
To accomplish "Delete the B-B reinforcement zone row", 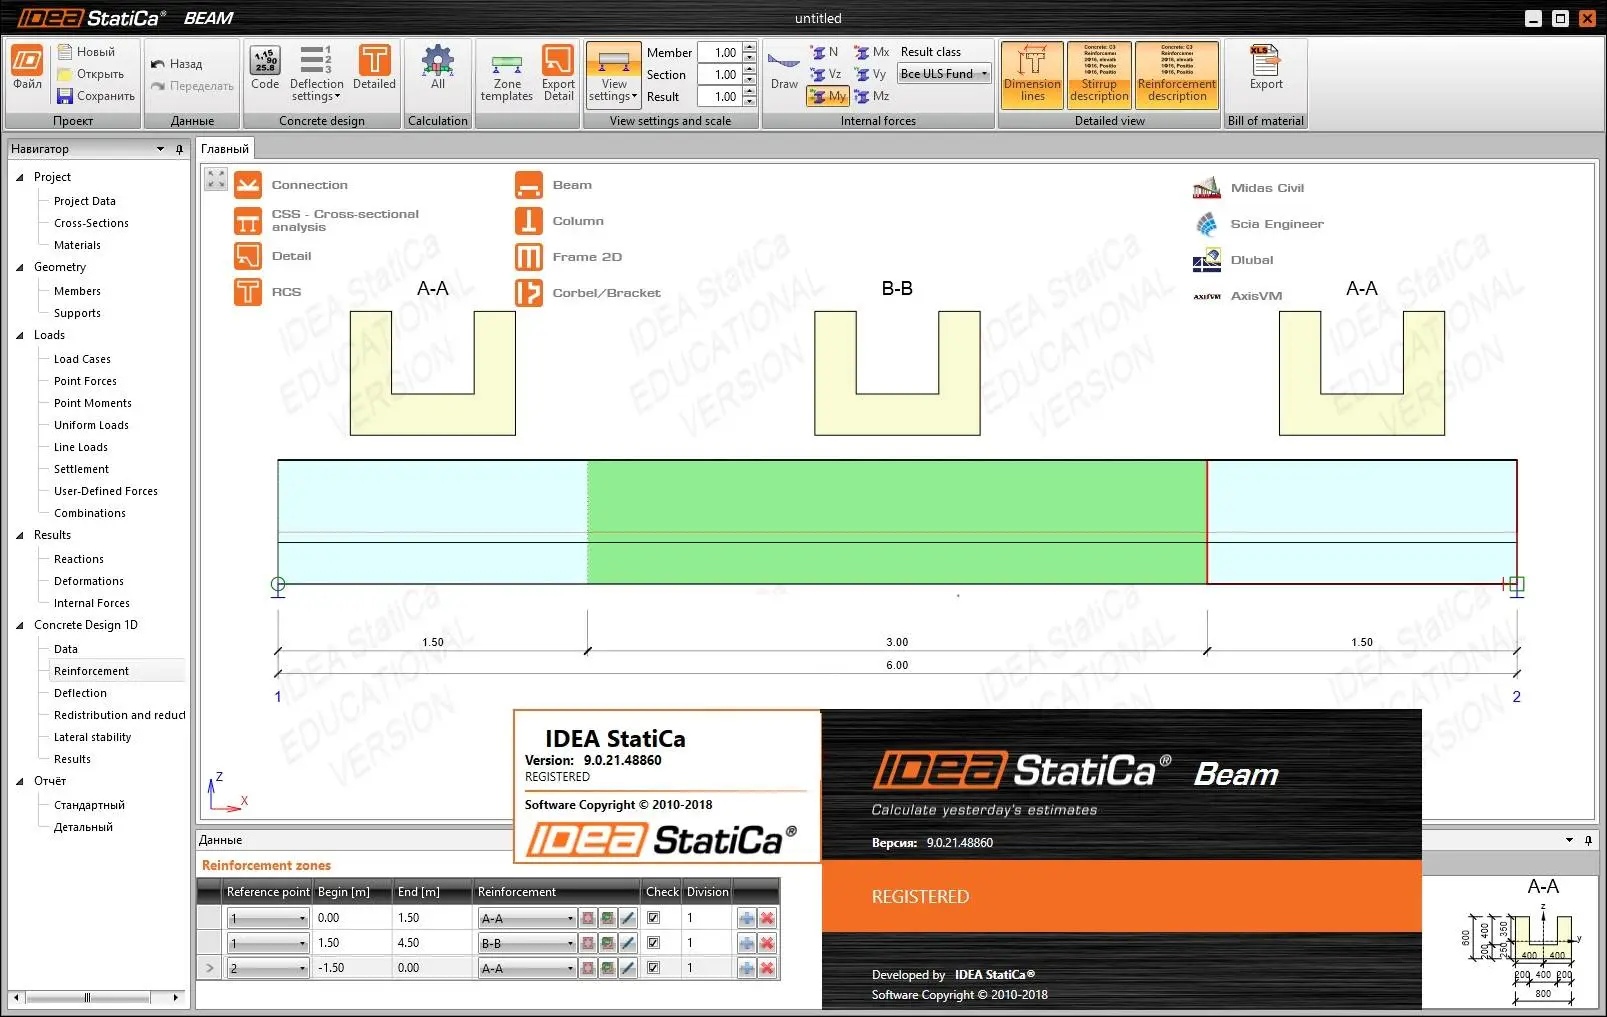I will pyautogui.click(x=767, y=943).
